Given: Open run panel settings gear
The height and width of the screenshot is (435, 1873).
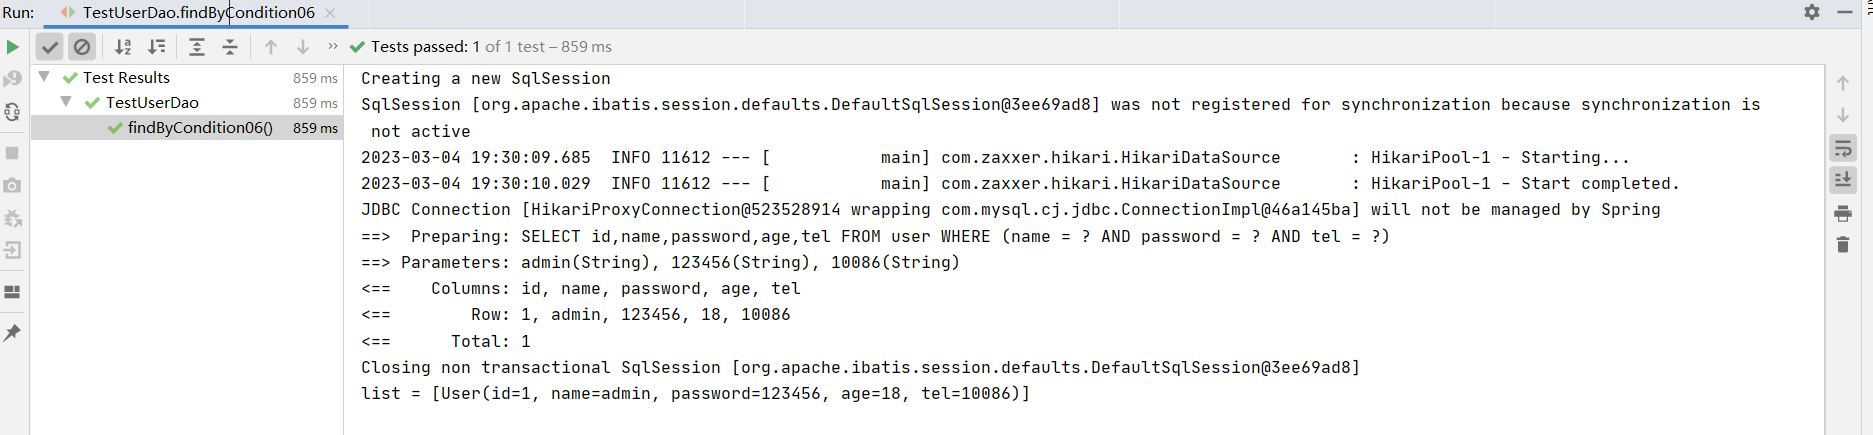Looking at the screenshot, I should [x=1812, y=12].
